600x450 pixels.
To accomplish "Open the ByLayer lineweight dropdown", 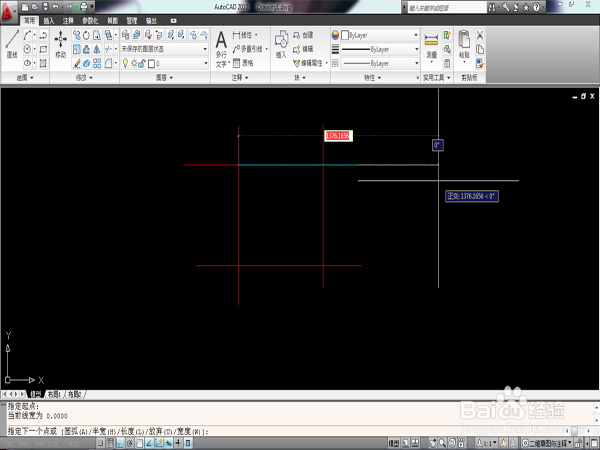I will (x=380, y=49).
